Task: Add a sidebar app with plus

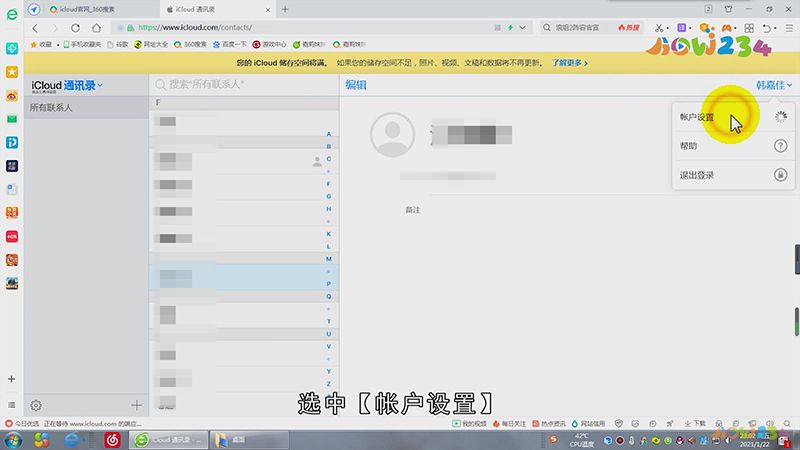Action: 11,379
